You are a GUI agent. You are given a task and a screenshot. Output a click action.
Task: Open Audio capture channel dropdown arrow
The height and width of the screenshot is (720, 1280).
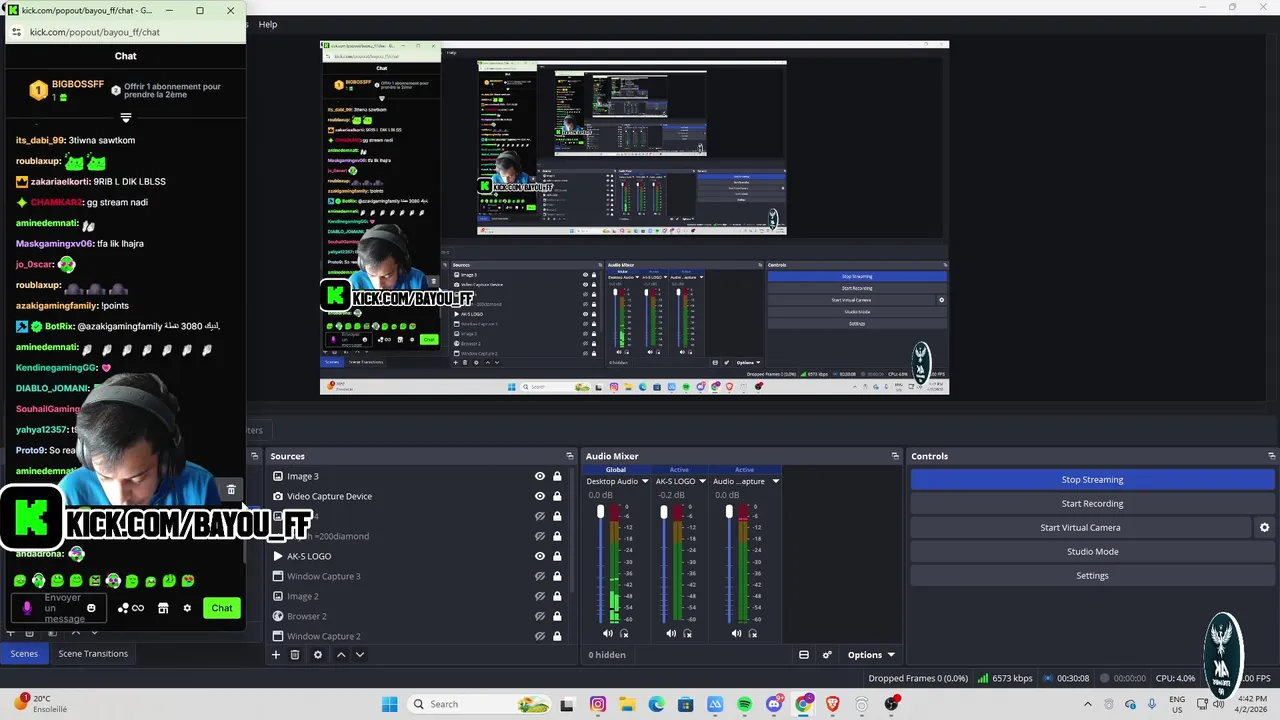coord(775,481)
